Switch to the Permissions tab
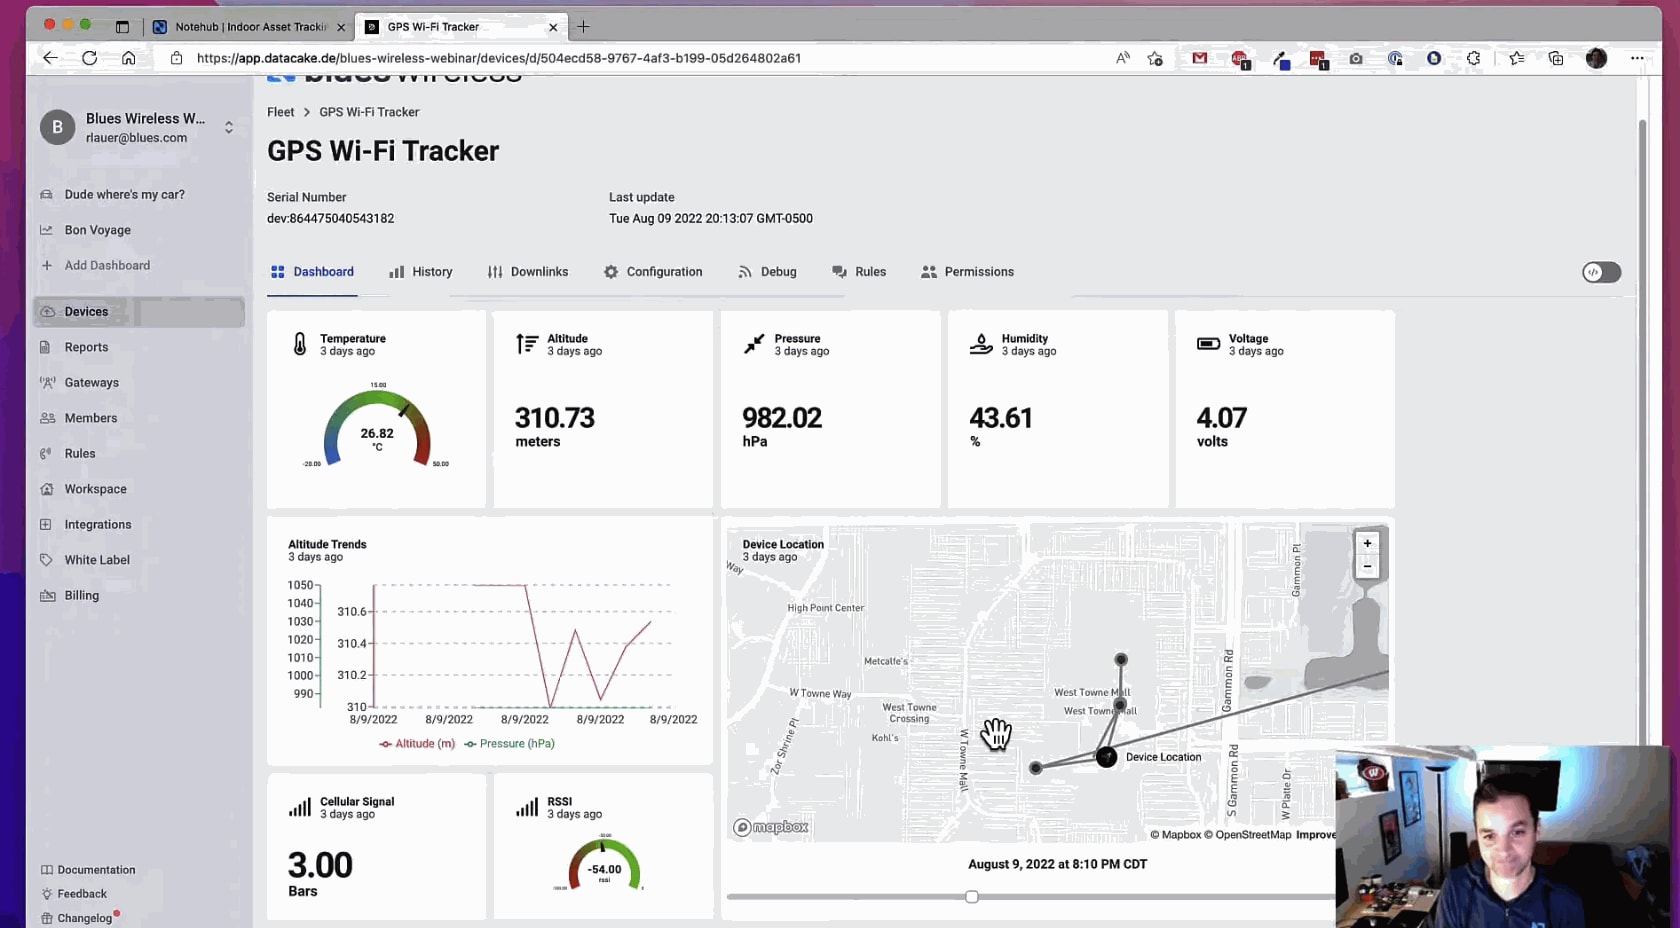The height and width of the screenshot is (928, 1680). point(967,272)
